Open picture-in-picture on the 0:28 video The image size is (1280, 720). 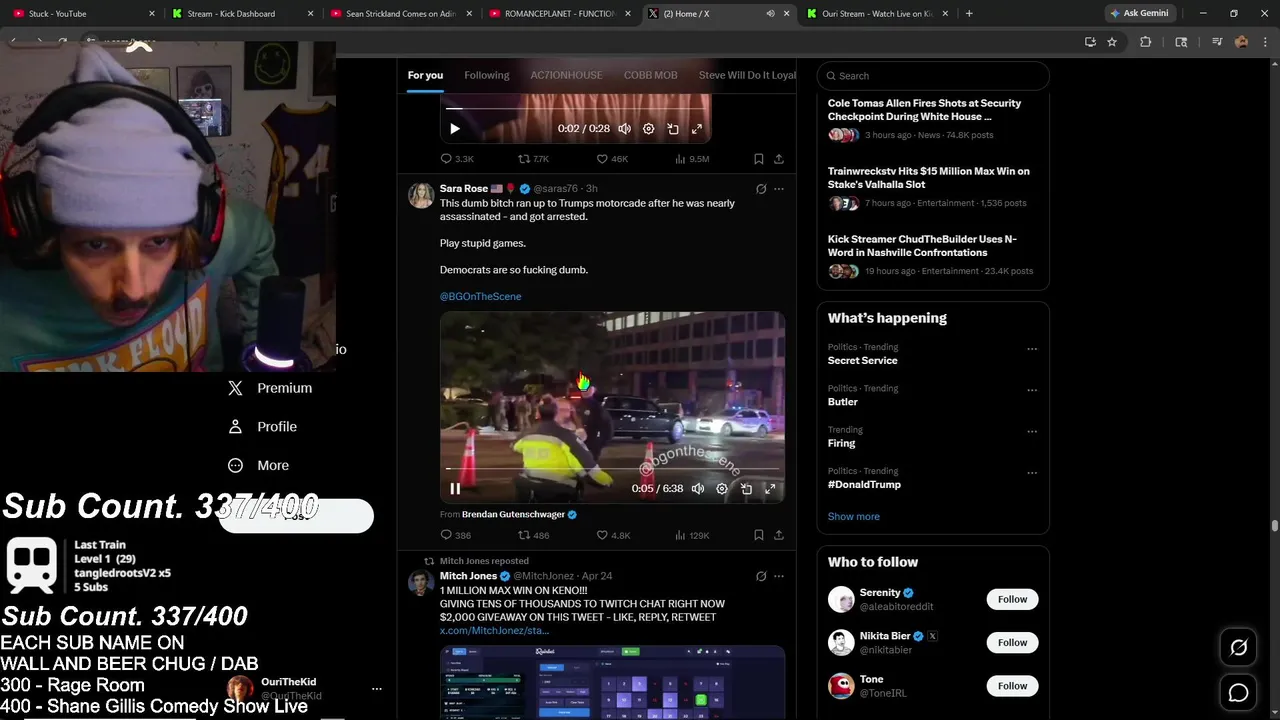point(673,129)
